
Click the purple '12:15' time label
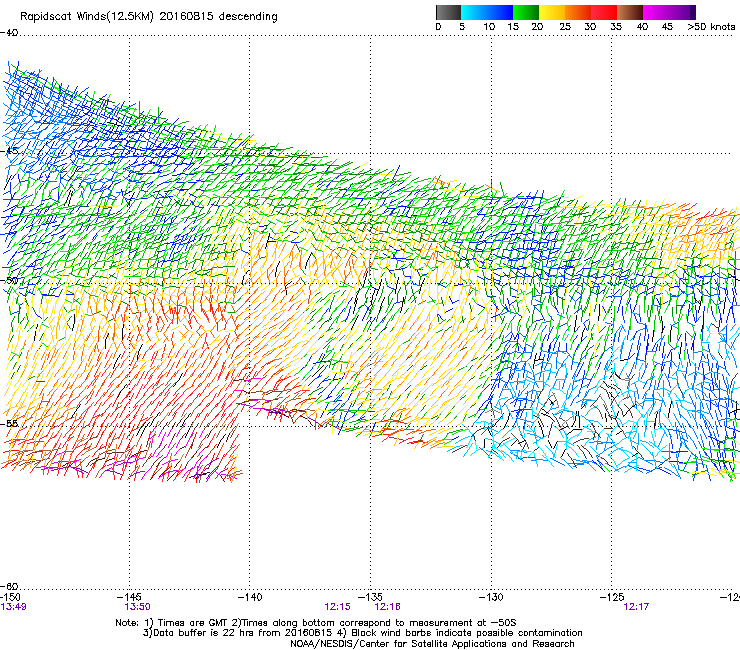click(x=337, y=607)
